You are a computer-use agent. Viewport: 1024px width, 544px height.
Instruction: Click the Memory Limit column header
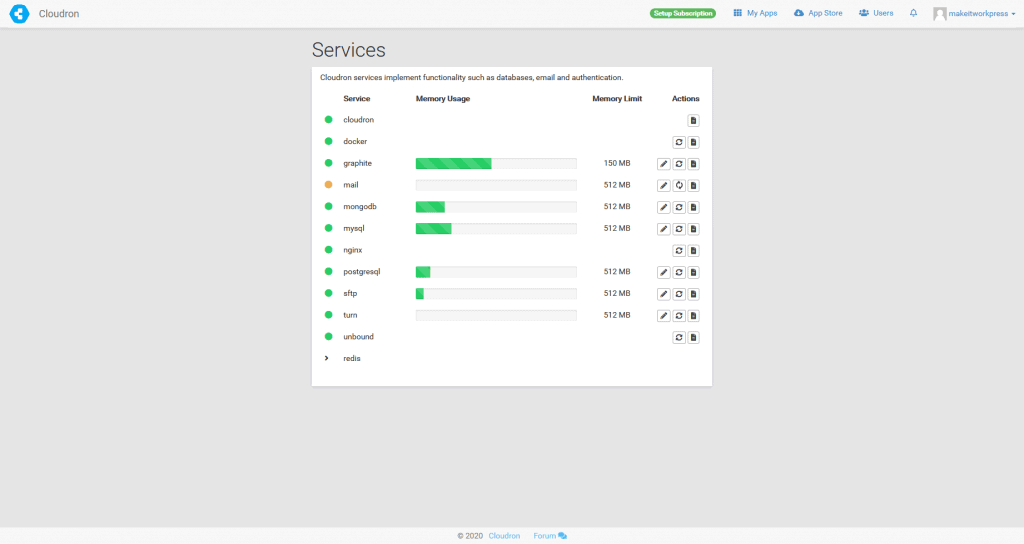click(x=617, y=99)
